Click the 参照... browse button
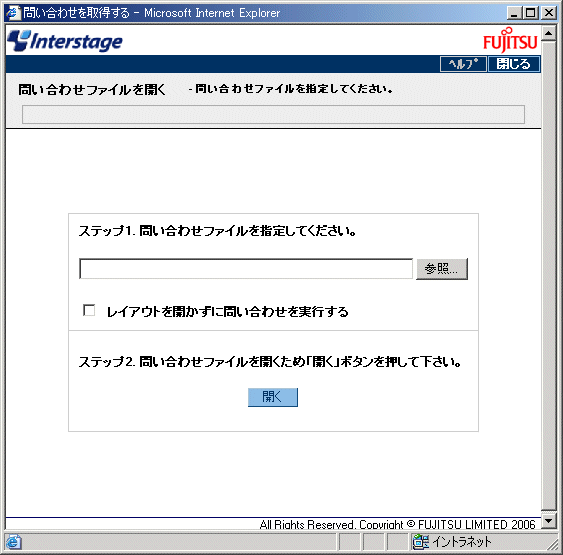Screen dimensions: 563x555 442,269
